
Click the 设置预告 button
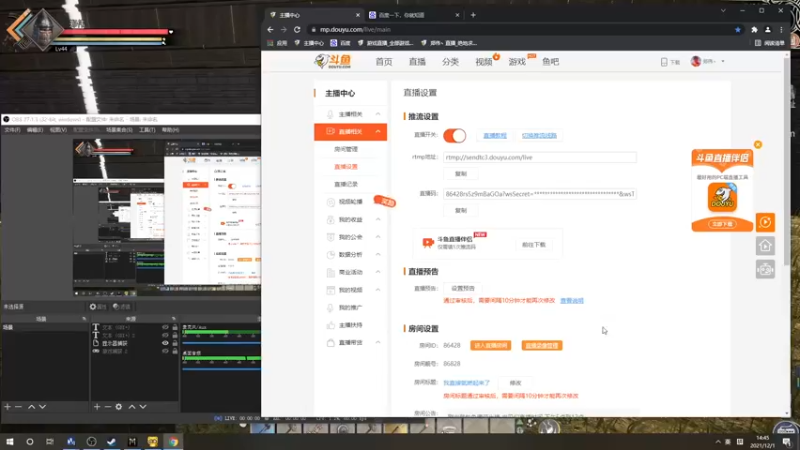(x=463, y=288)
